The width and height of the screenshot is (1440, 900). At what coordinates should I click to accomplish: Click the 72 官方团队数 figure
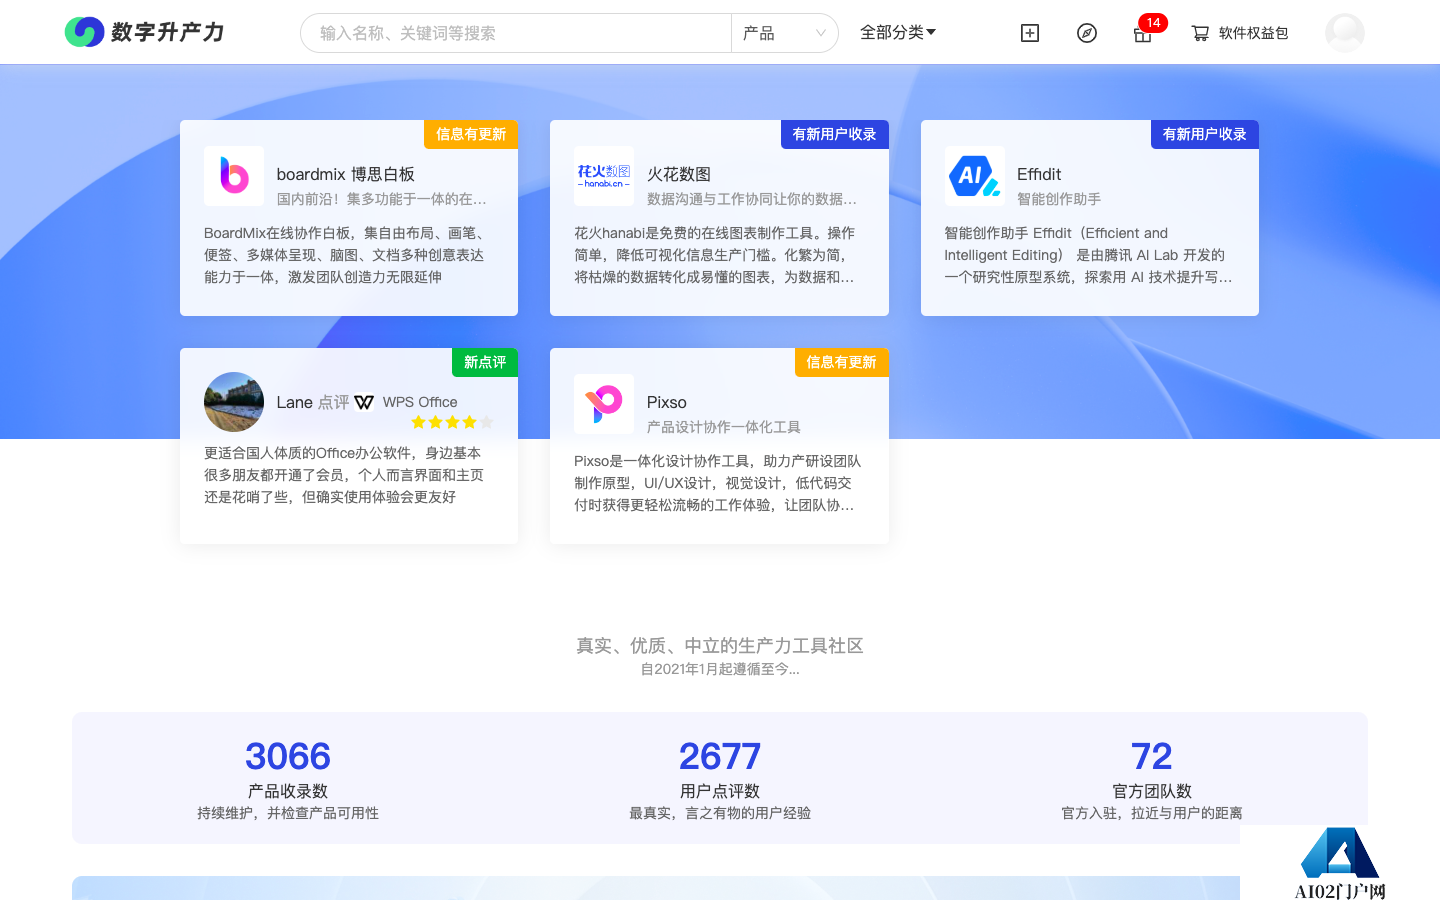[1152, 756]
